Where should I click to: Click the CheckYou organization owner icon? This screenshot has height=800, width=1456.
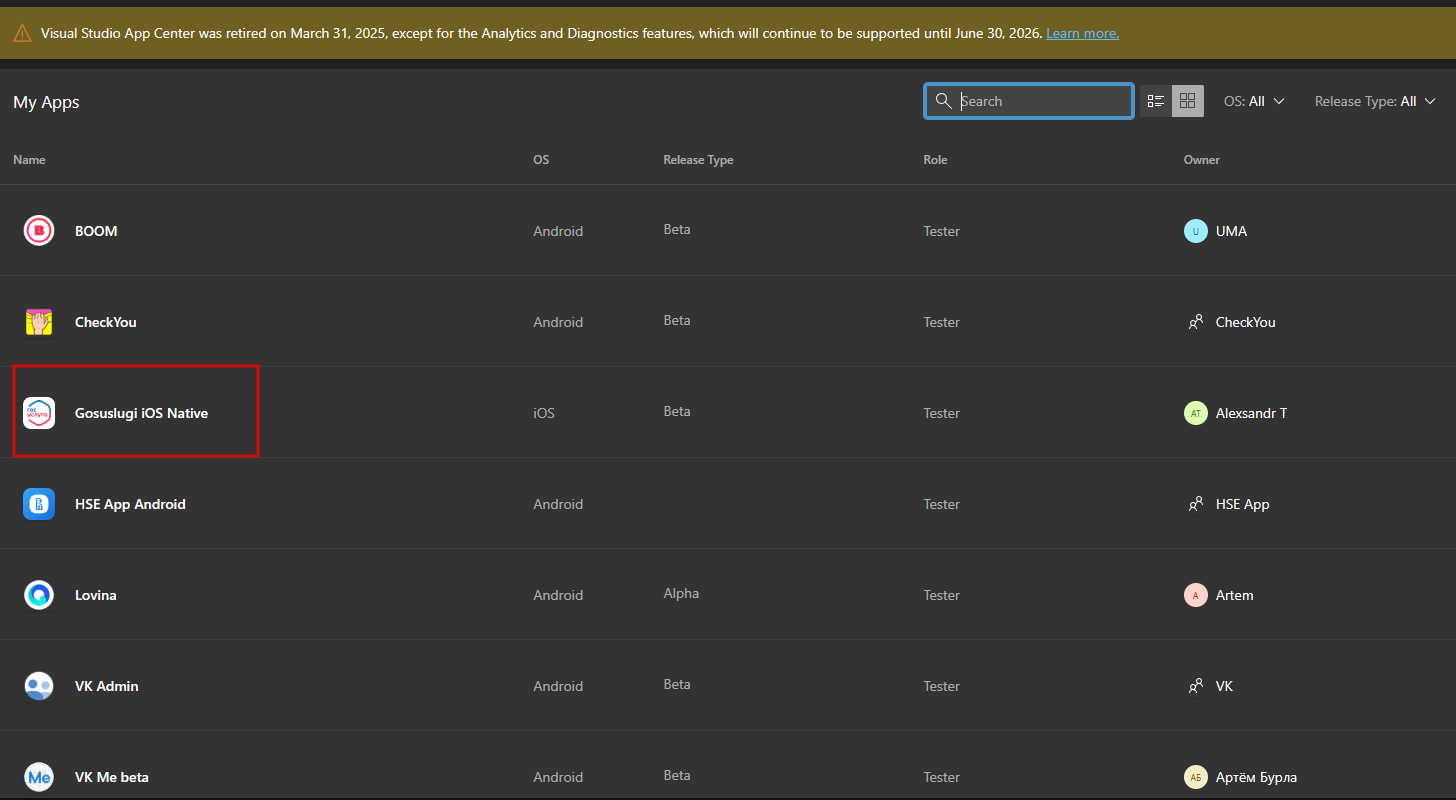1195,322
